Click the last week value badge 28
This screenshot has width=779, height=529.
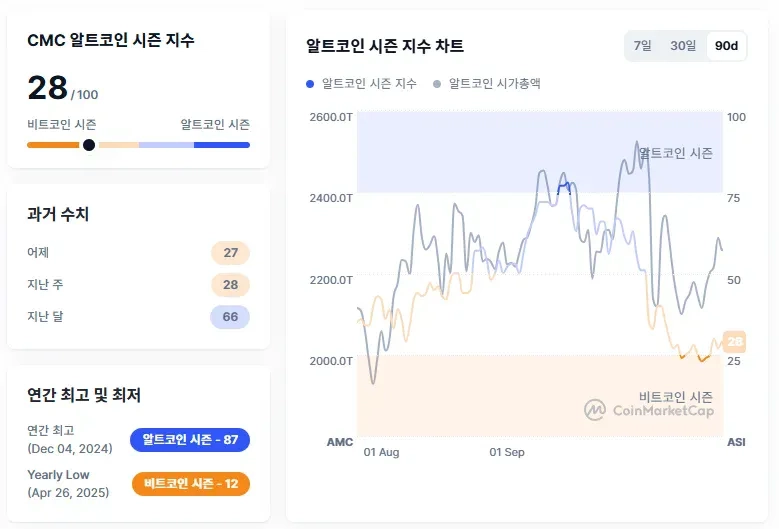tap(230, 285)
